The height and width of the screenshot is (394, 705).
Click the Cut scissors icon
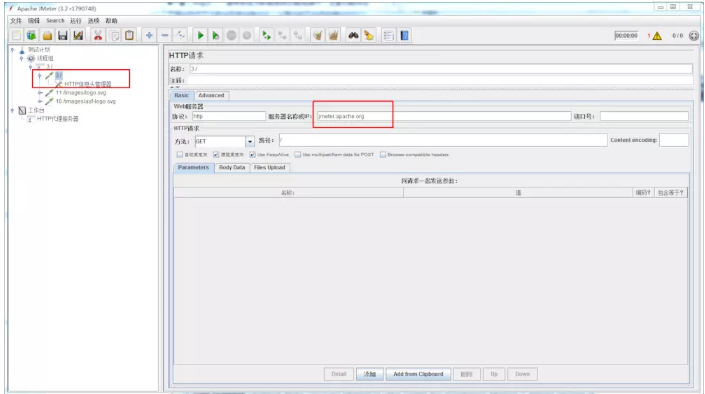click(x=98, y=36)
